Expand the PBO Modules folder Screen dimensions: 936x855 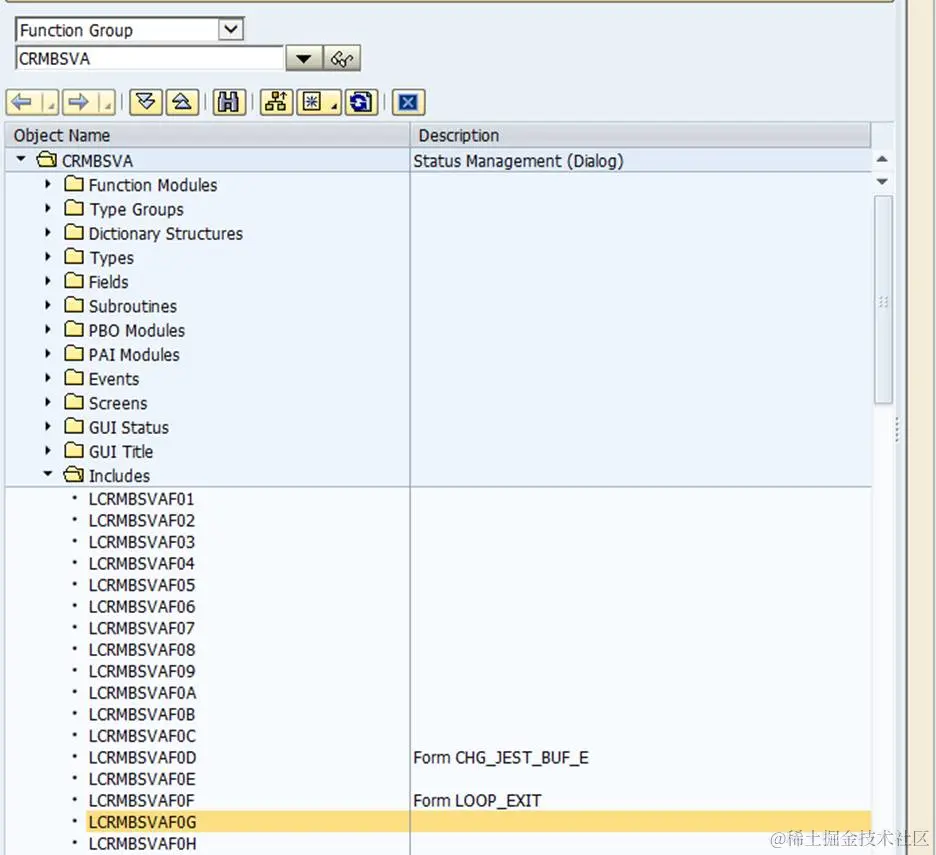[48, 329]
